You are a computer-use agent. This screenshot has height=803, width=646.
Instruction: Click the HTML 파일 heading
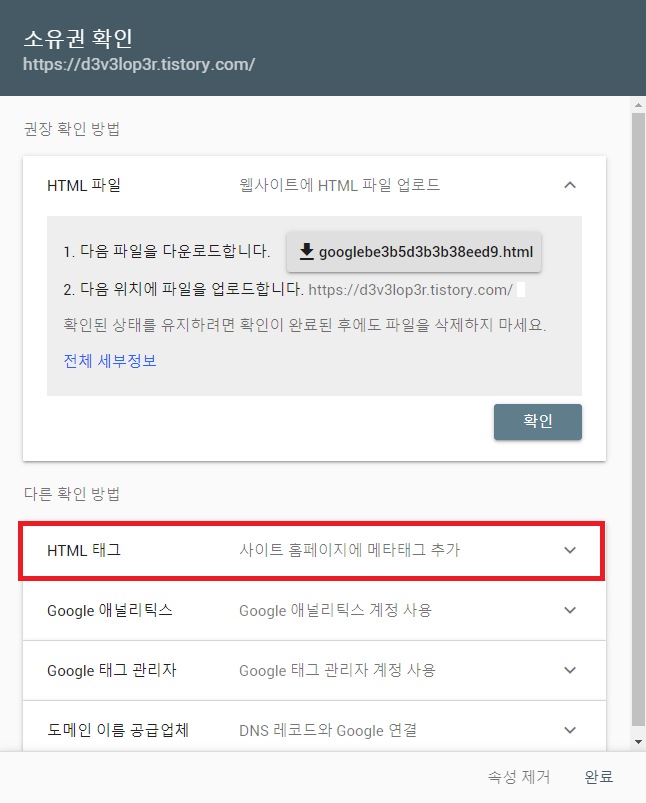pyautogui.click(x=84, y=185)
